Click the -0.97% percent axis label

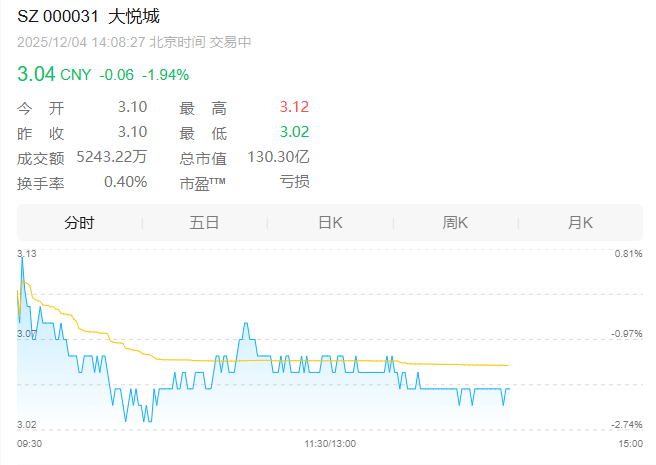point(627,334)
